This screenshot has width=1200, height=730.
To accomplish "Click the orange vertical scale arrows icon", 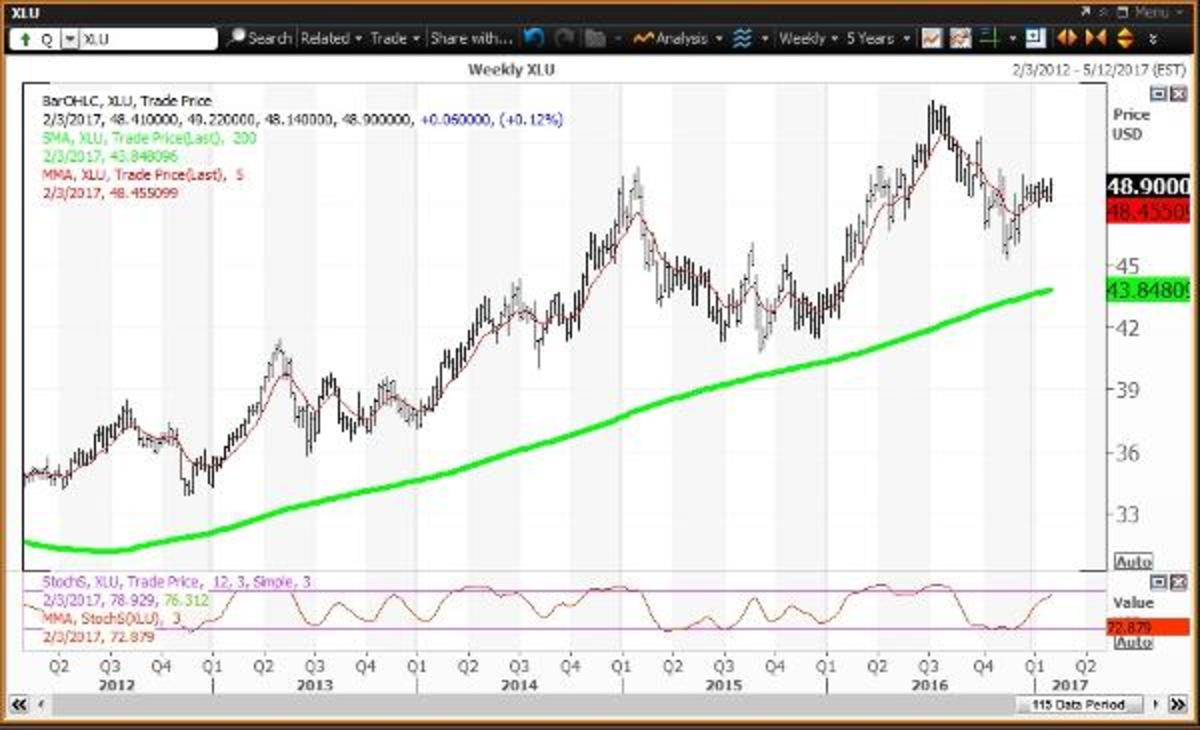I will click(x=1124, y=39).
